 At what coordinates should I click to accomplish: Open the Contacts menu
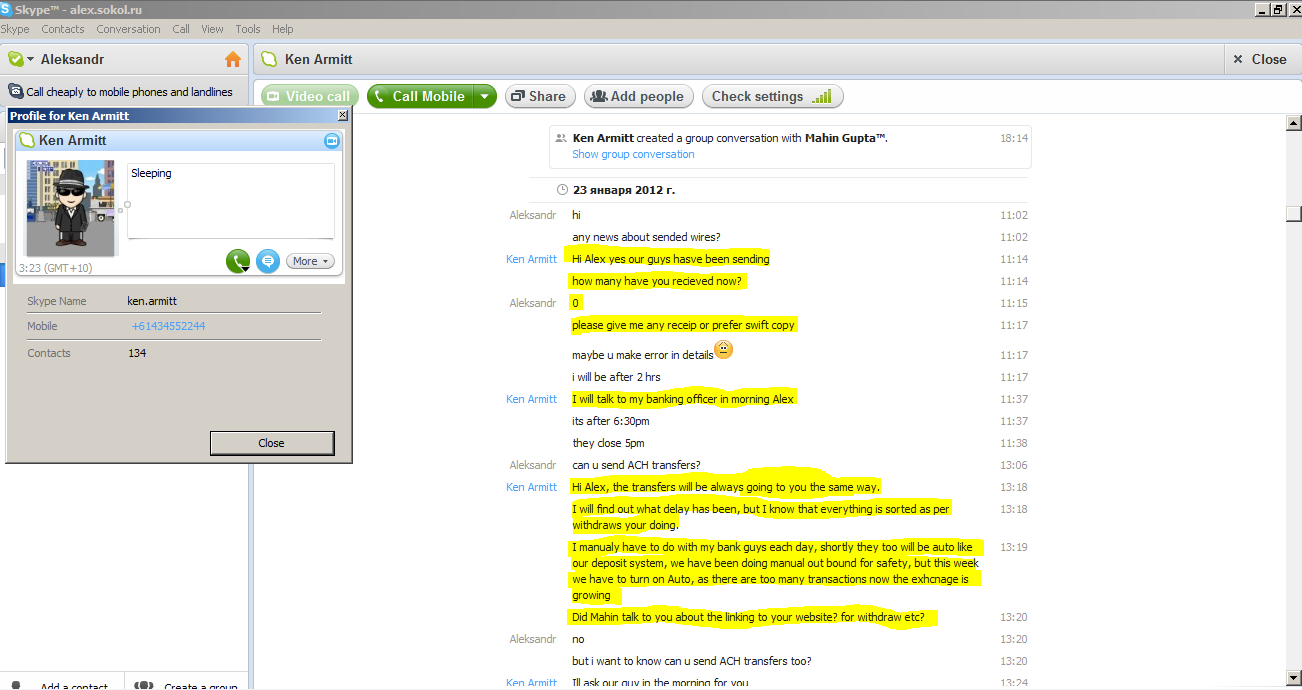63,29
